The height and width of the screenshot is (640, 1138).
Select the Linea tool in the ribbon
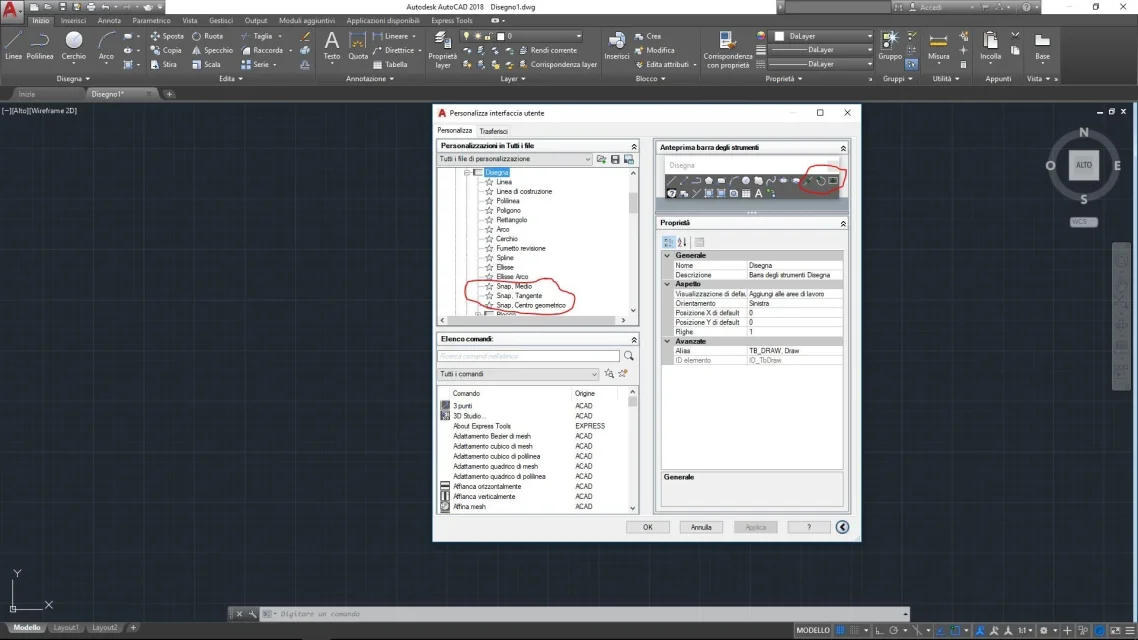[14, 46]
